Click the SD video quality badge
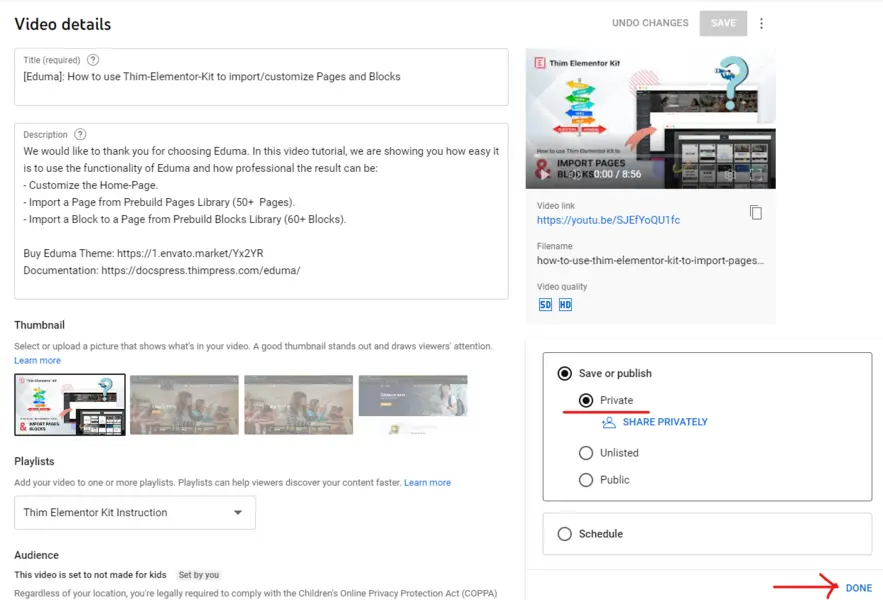Screen dimensions: 883x600 coord(545,305)
